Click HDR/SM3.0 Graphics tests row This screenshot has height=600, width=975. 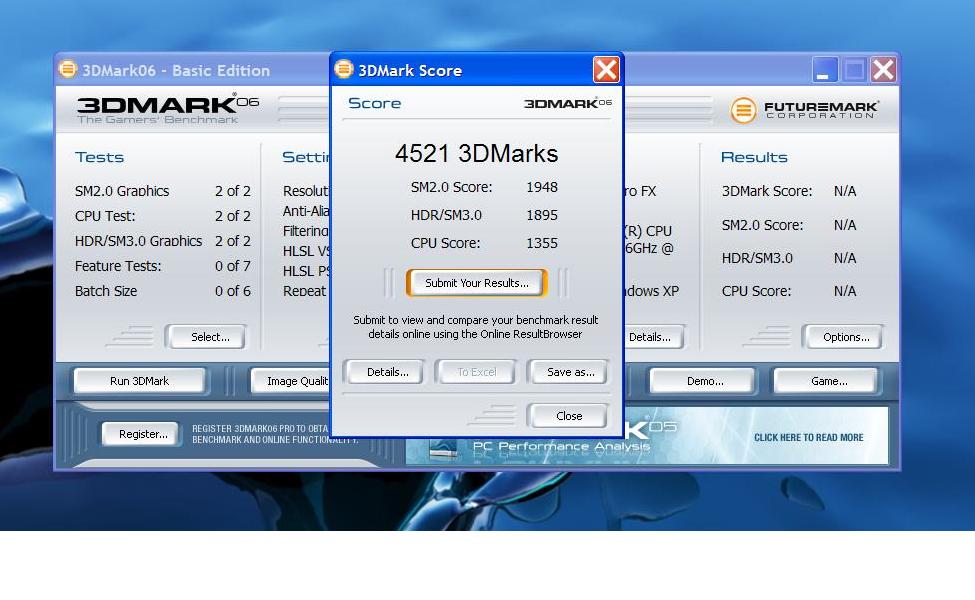[x=162, y=241]
